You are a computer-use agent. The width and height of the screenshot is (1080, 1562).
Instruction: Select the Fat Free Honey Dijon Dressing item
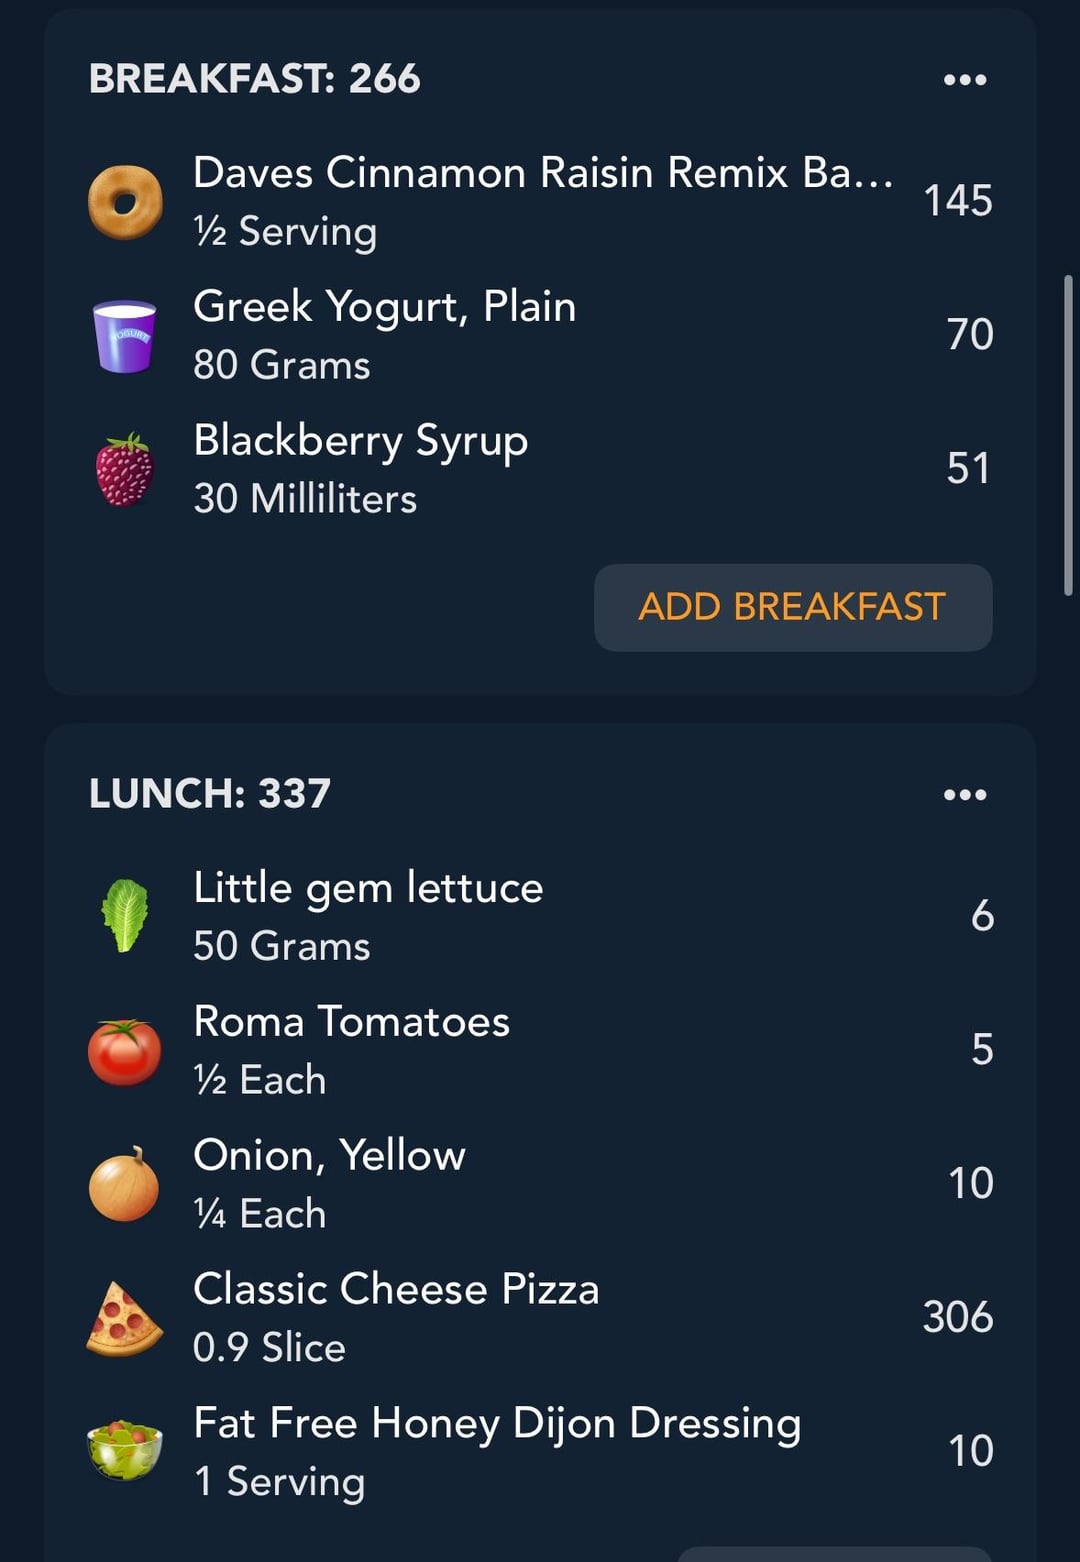(x=540, y=1451)
